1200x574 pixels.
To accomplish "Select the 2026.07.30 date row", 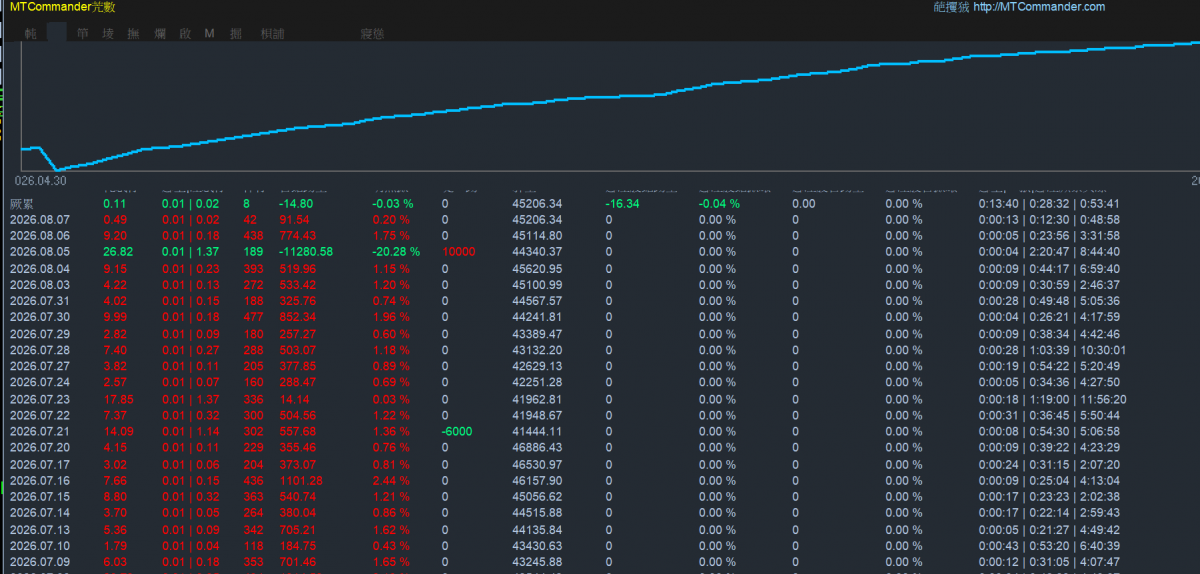I will pos(600,317).
